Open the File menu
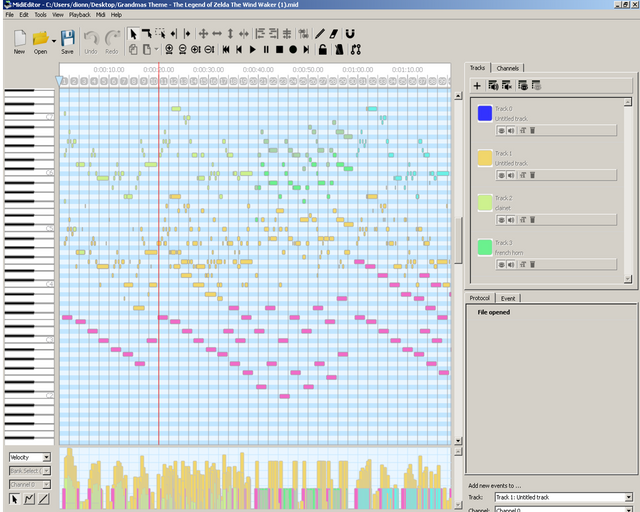The image size is (640, 512). [9, 15]
